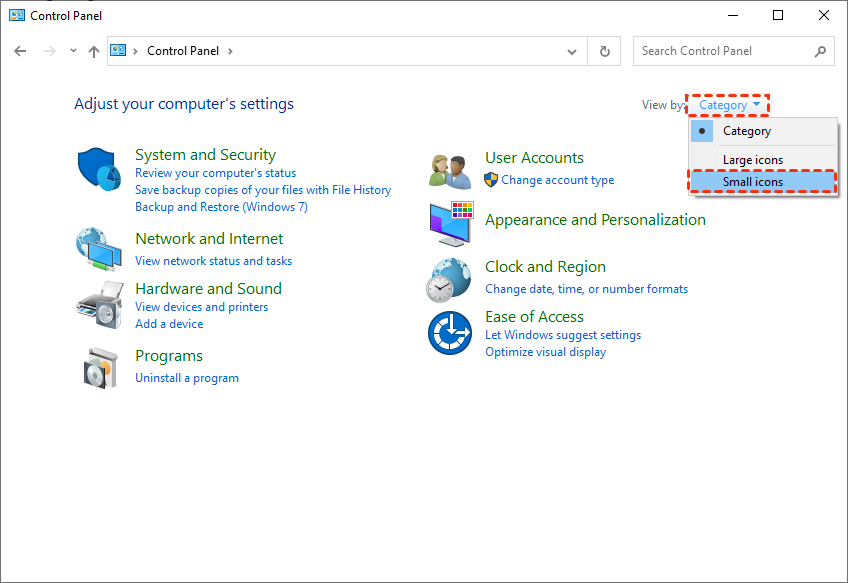Viewport: 848px width, 583px height.
Task: Click the Clock and Region icon
Action: [x=449, y=280]
